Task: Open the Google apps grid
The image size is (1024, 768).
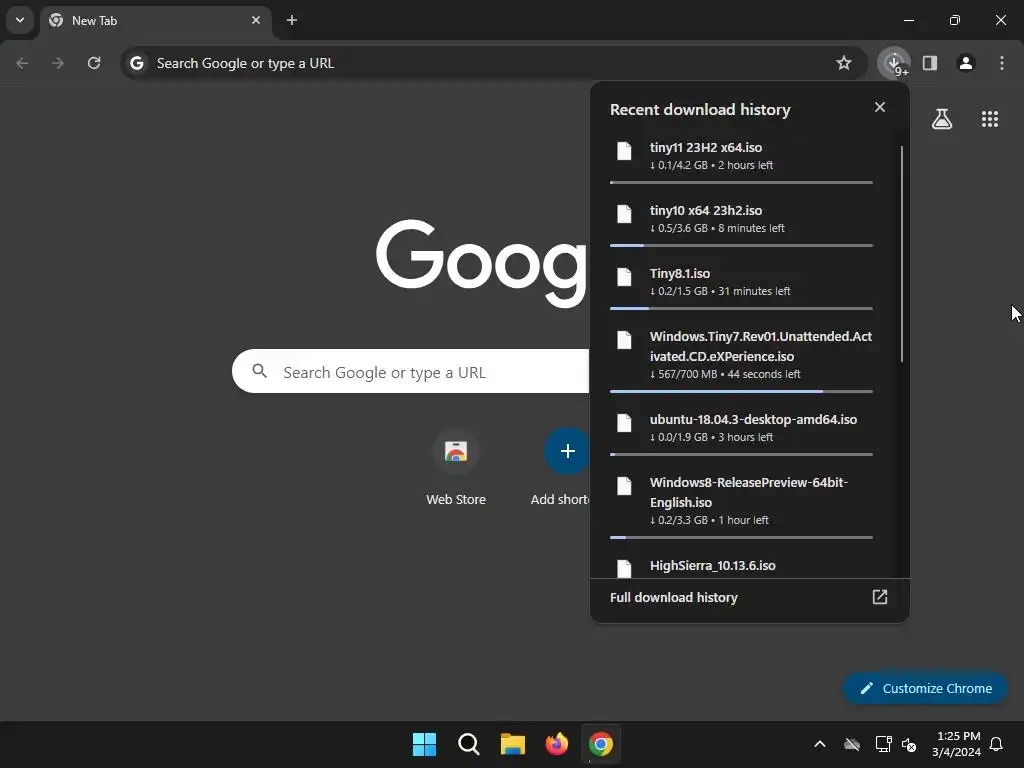Action: (990, 119)
